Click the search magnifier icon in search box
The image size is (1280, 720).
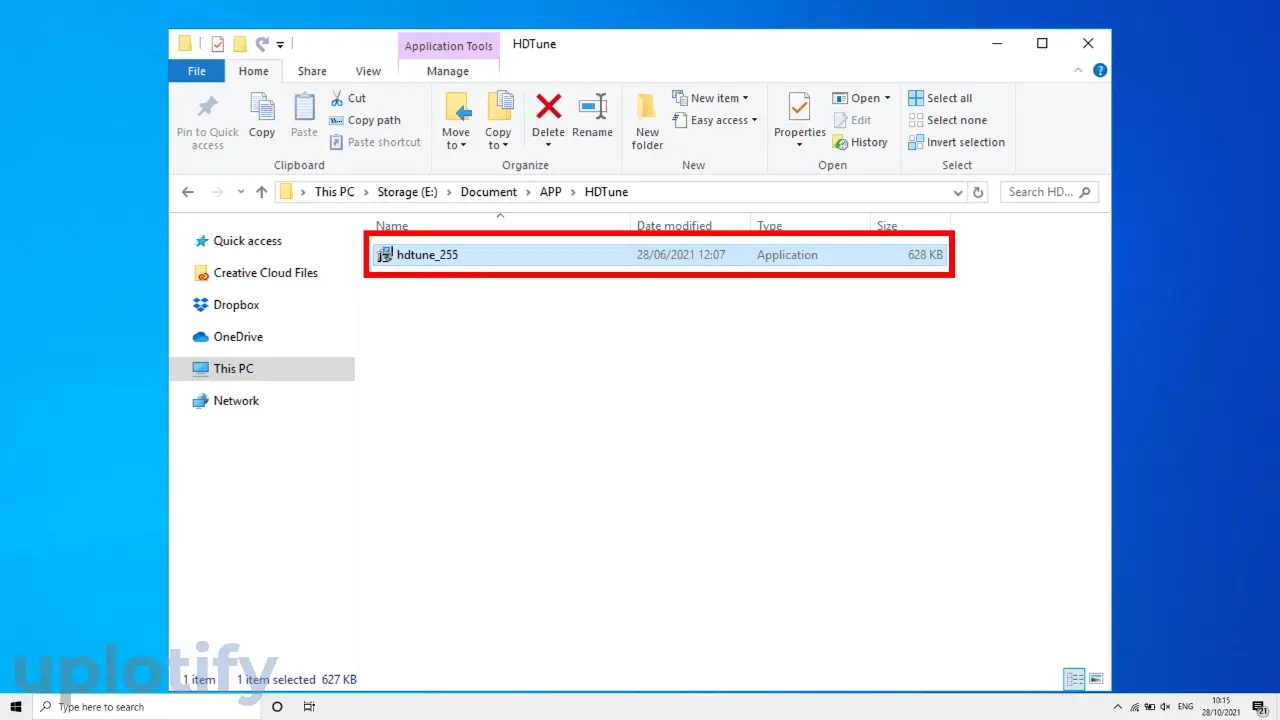coord(1086,192)
